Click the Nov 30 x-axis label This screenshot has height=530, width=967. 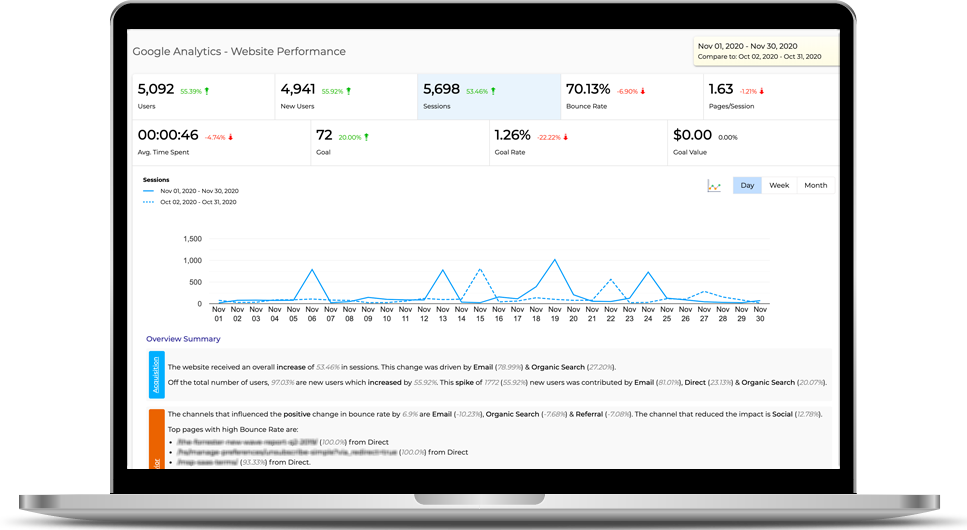point(760,314)
